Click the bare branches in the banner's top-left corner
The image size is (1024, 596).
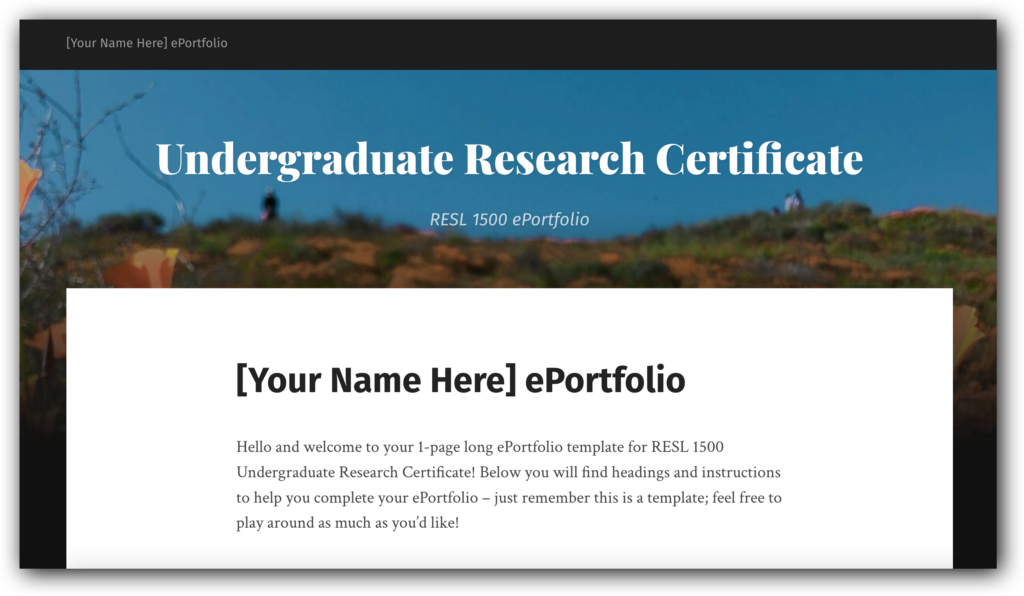(60, 110)
